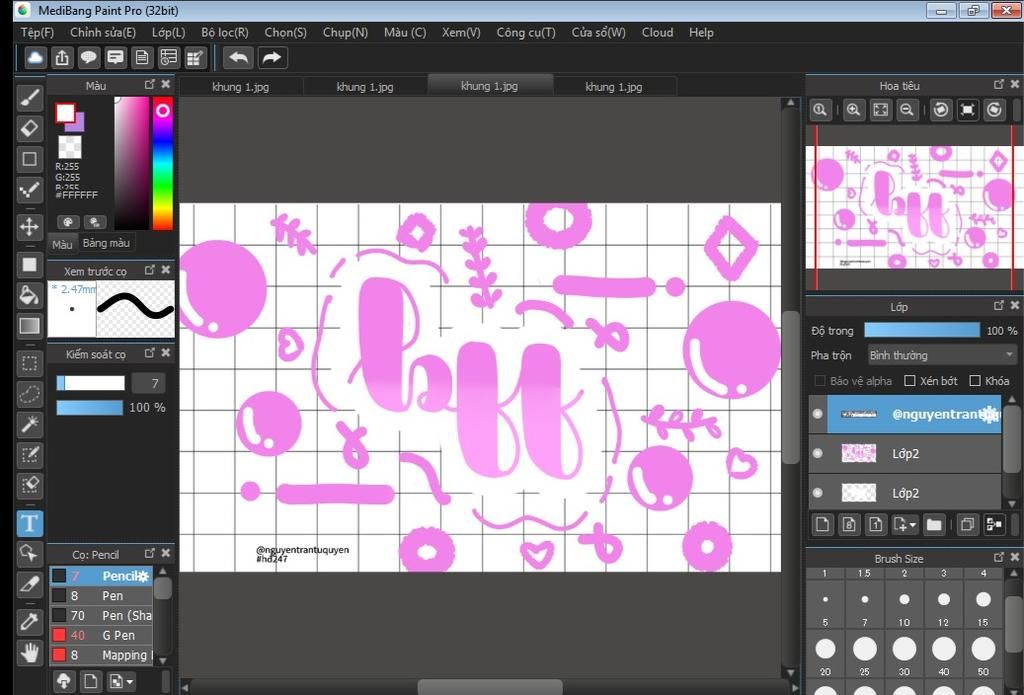
Task: Hide the Lớp2 layer with pink thumbnail
Action: click(818, 453)
